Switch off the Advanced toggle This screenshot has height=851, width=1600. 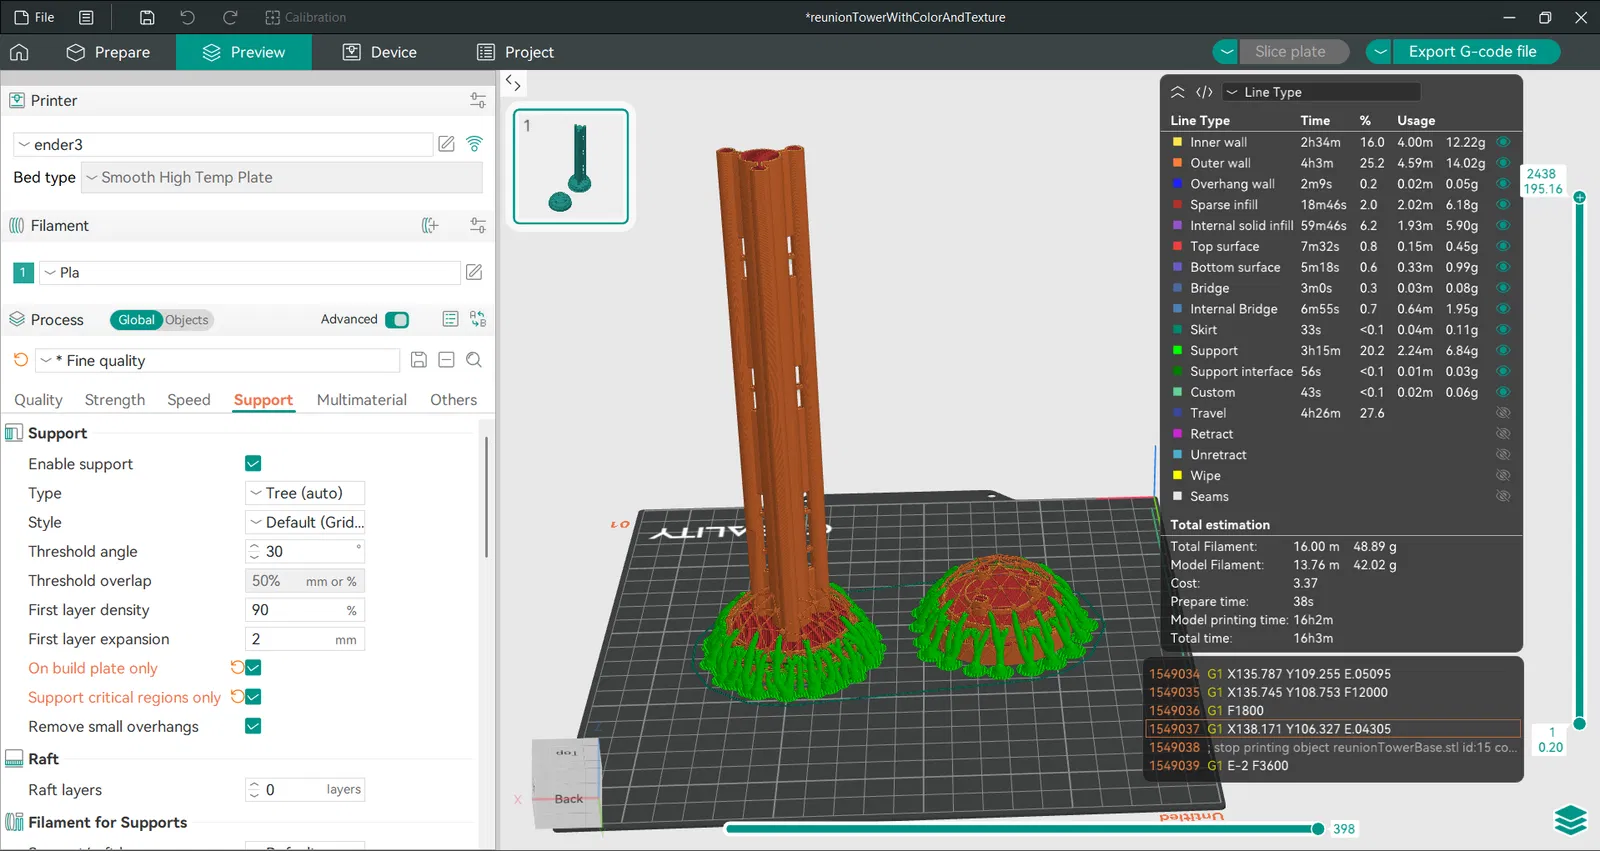coord(397,320)
